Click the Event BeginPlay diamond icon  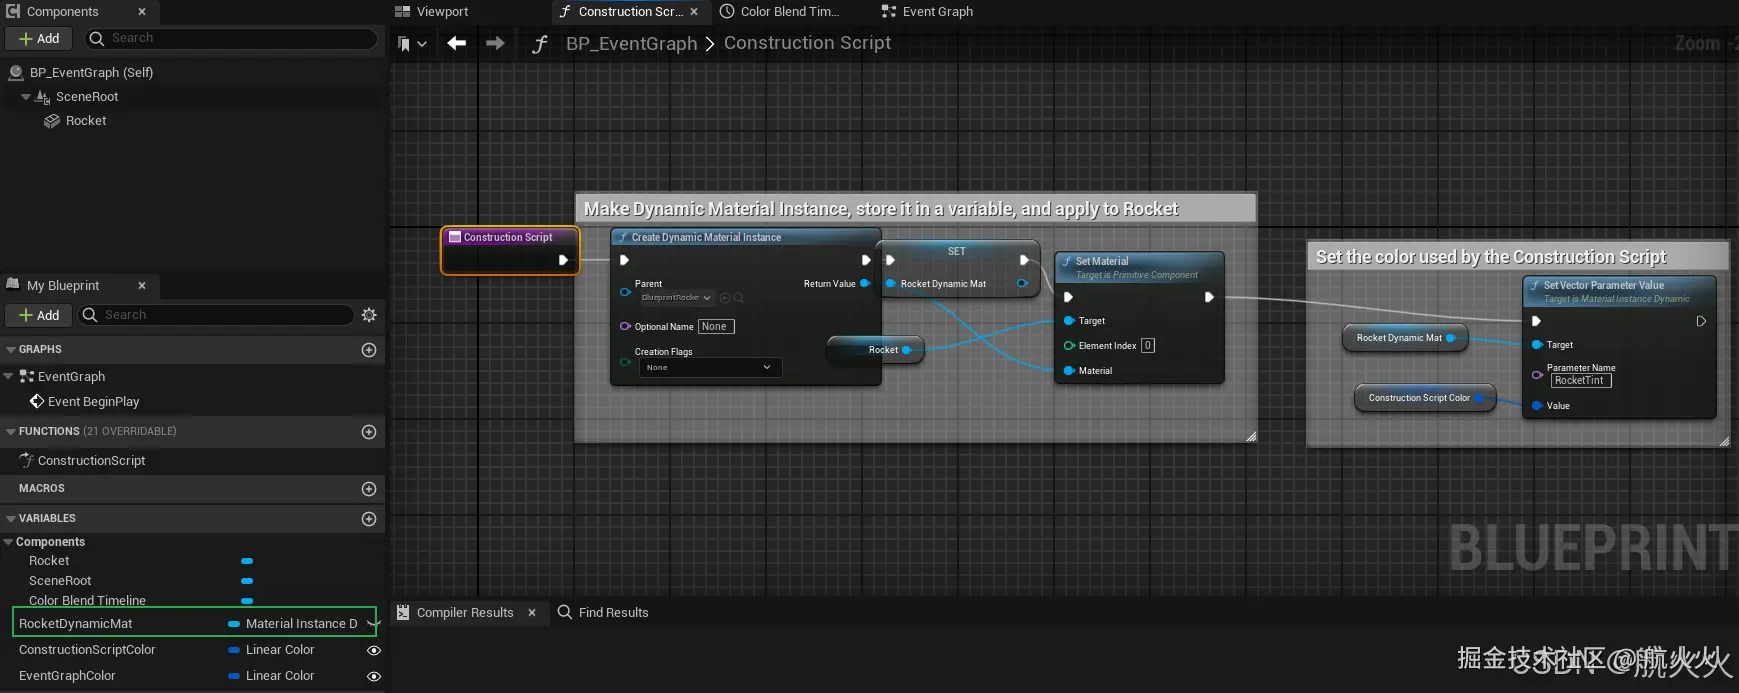click(x=37, y=402)
